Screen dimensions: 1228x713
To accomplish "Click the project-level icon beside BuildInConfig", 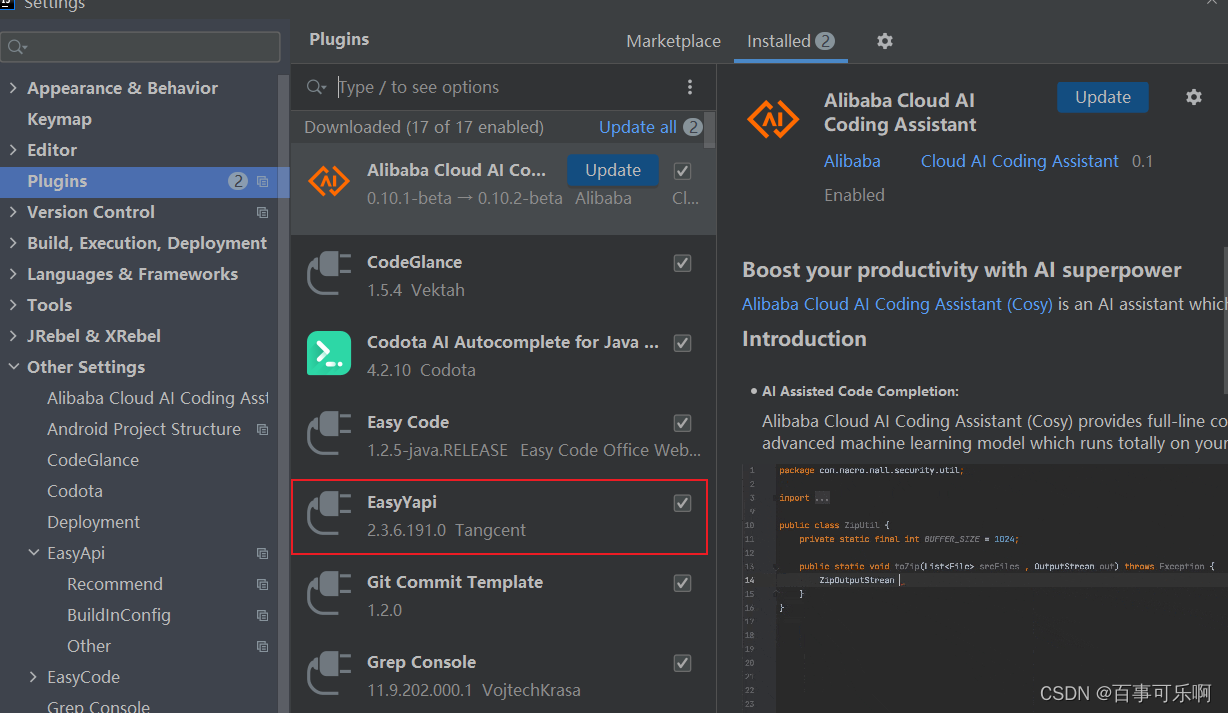I will click(x=262, y=616).
